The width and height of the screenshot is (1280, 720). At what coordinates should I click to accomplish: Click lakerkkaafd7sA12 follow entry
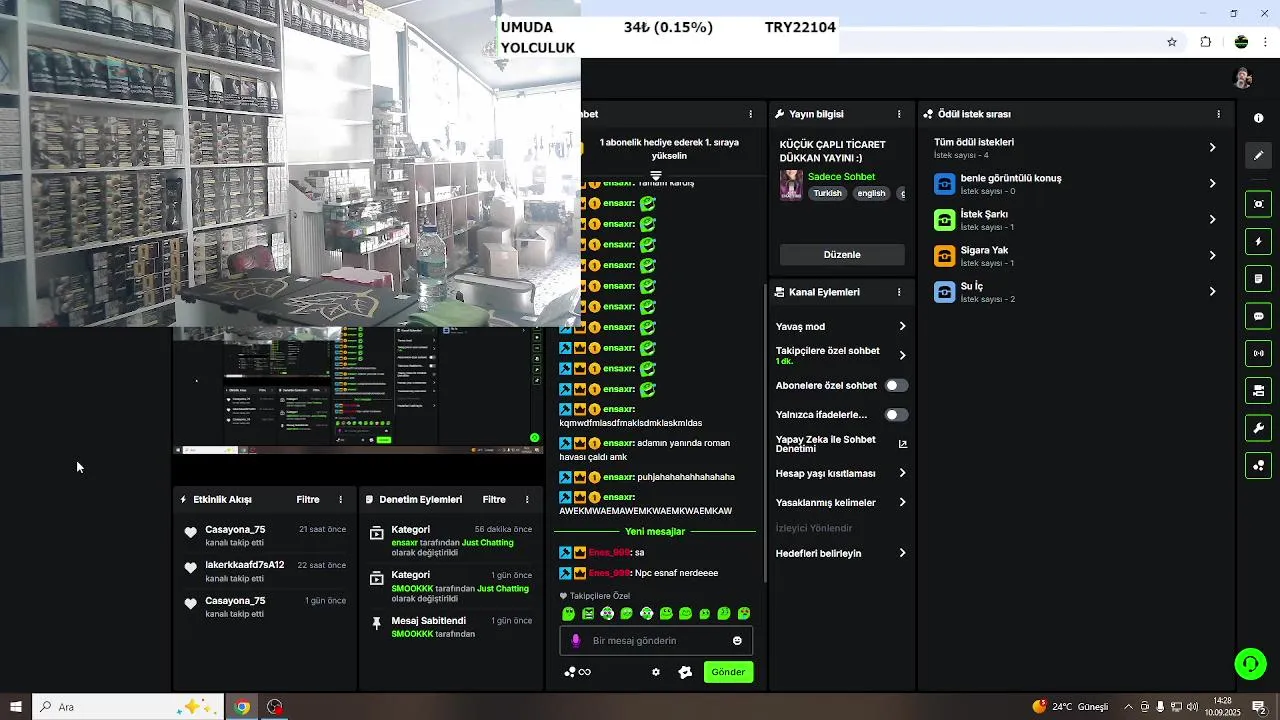pyautogui.click(x=264, y=571)
